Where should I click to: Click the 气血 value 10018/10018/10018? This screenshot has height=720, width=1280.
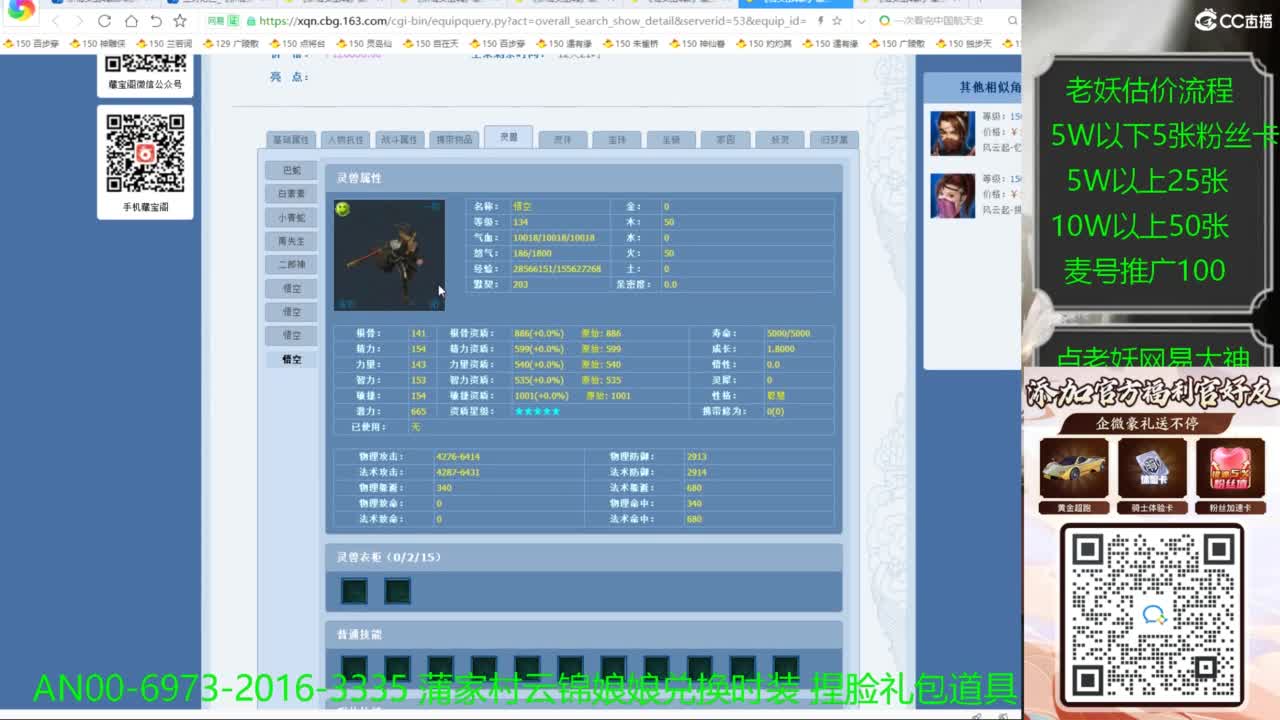(x=553, y=238)
